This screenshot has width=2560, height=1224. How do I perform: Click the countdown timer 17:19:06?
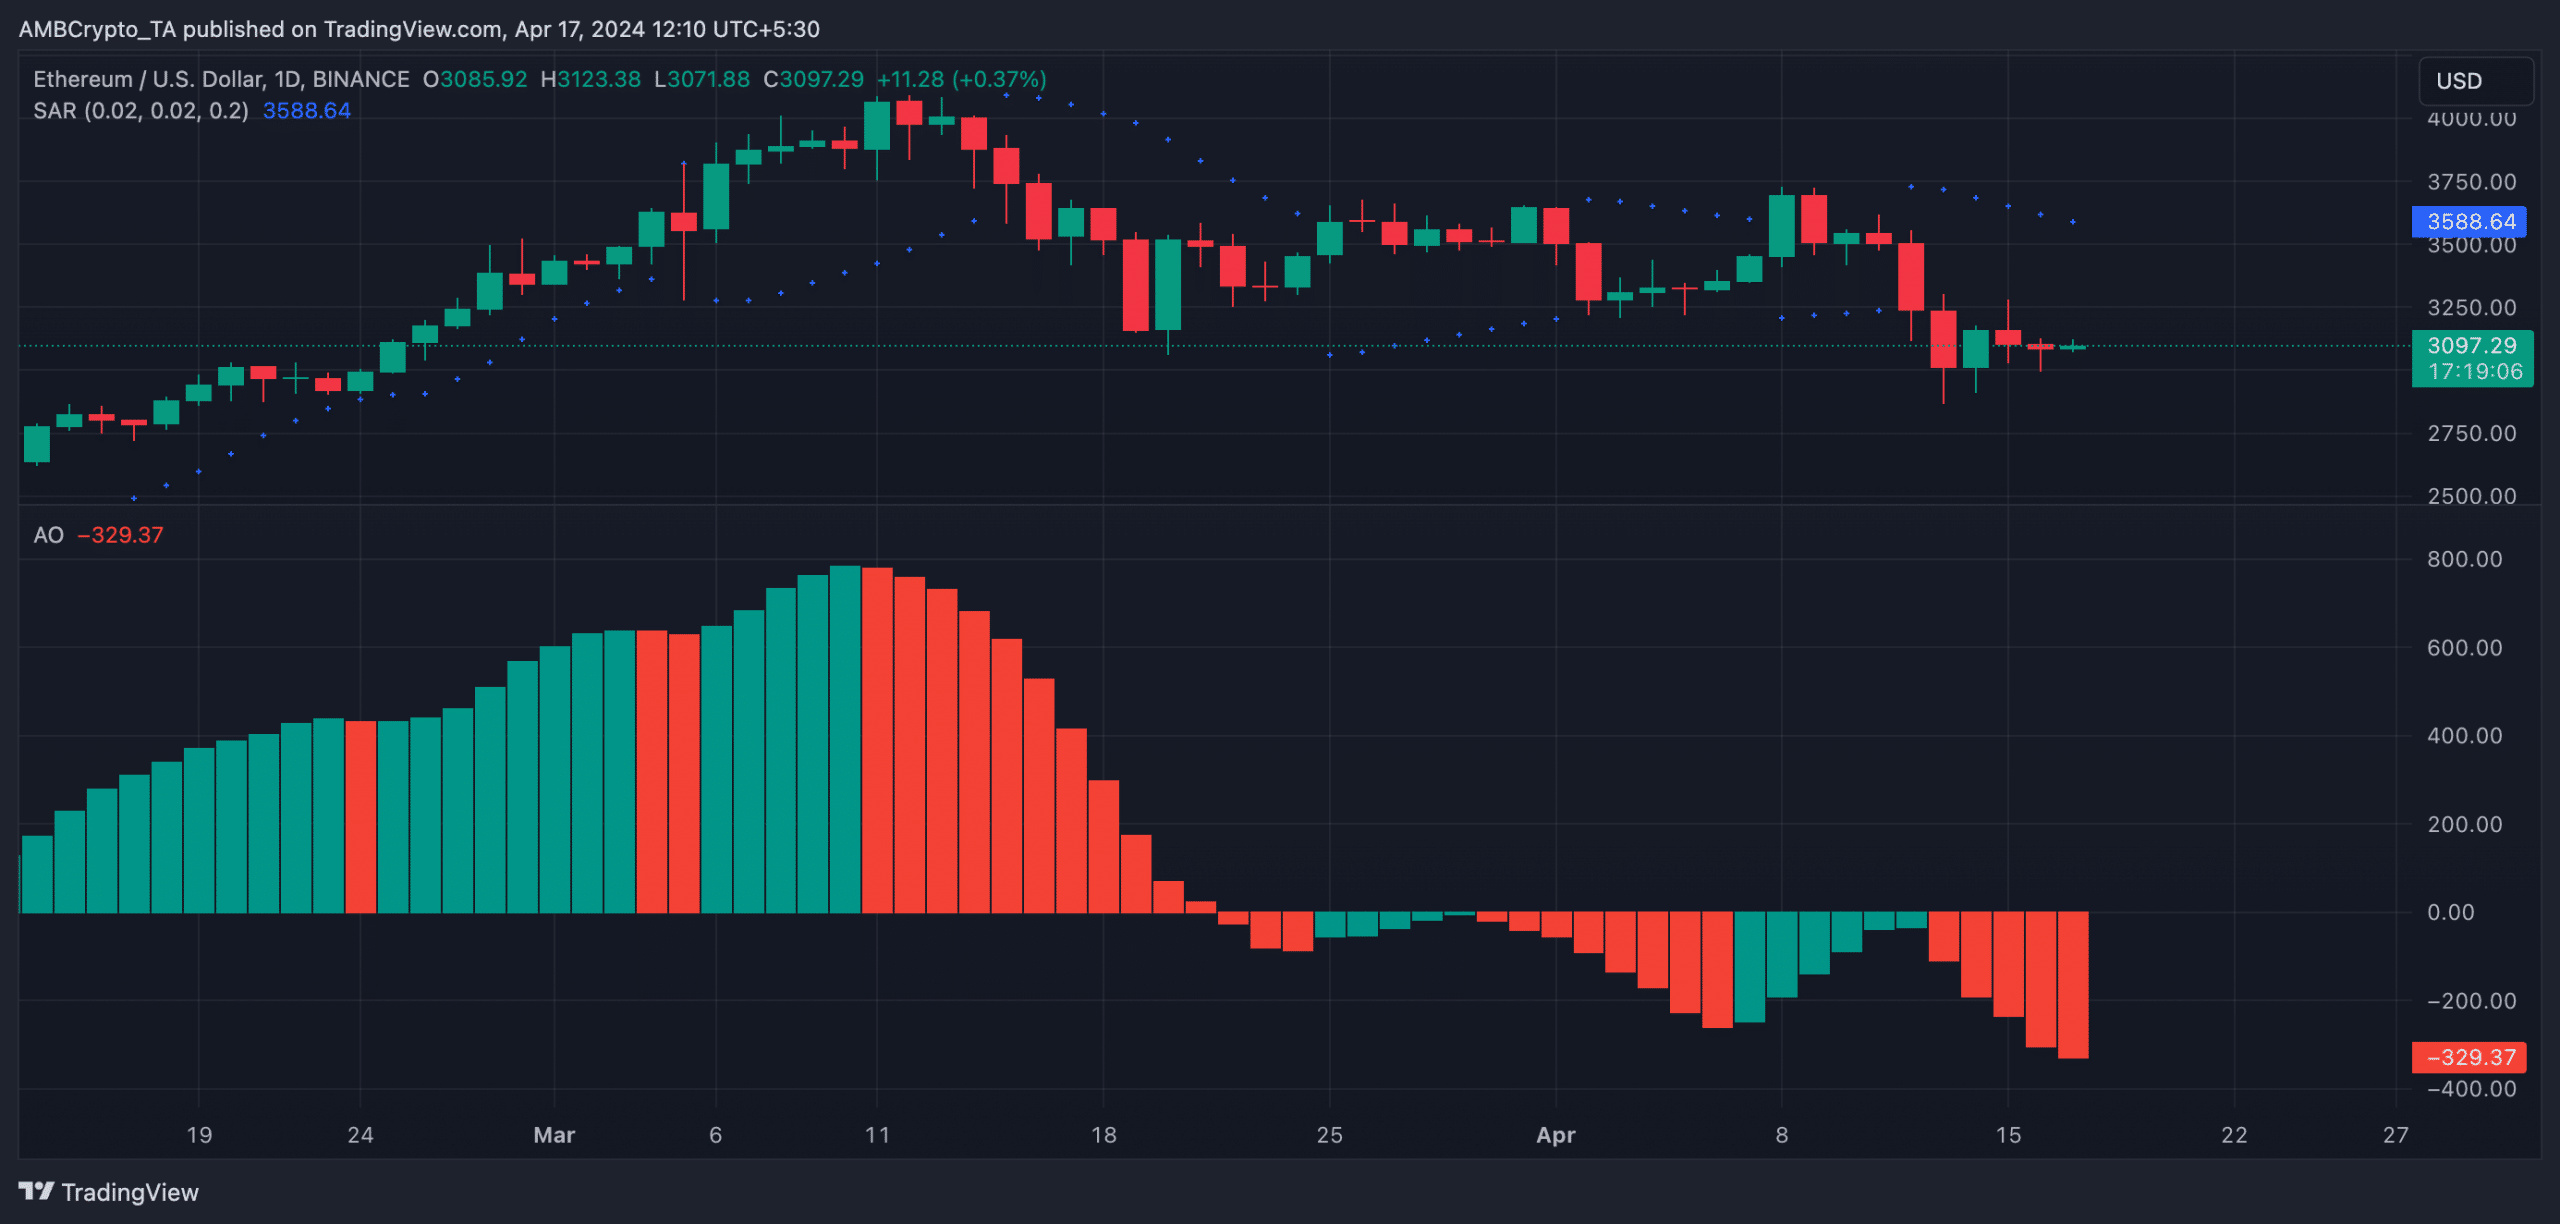point(2475,372)
